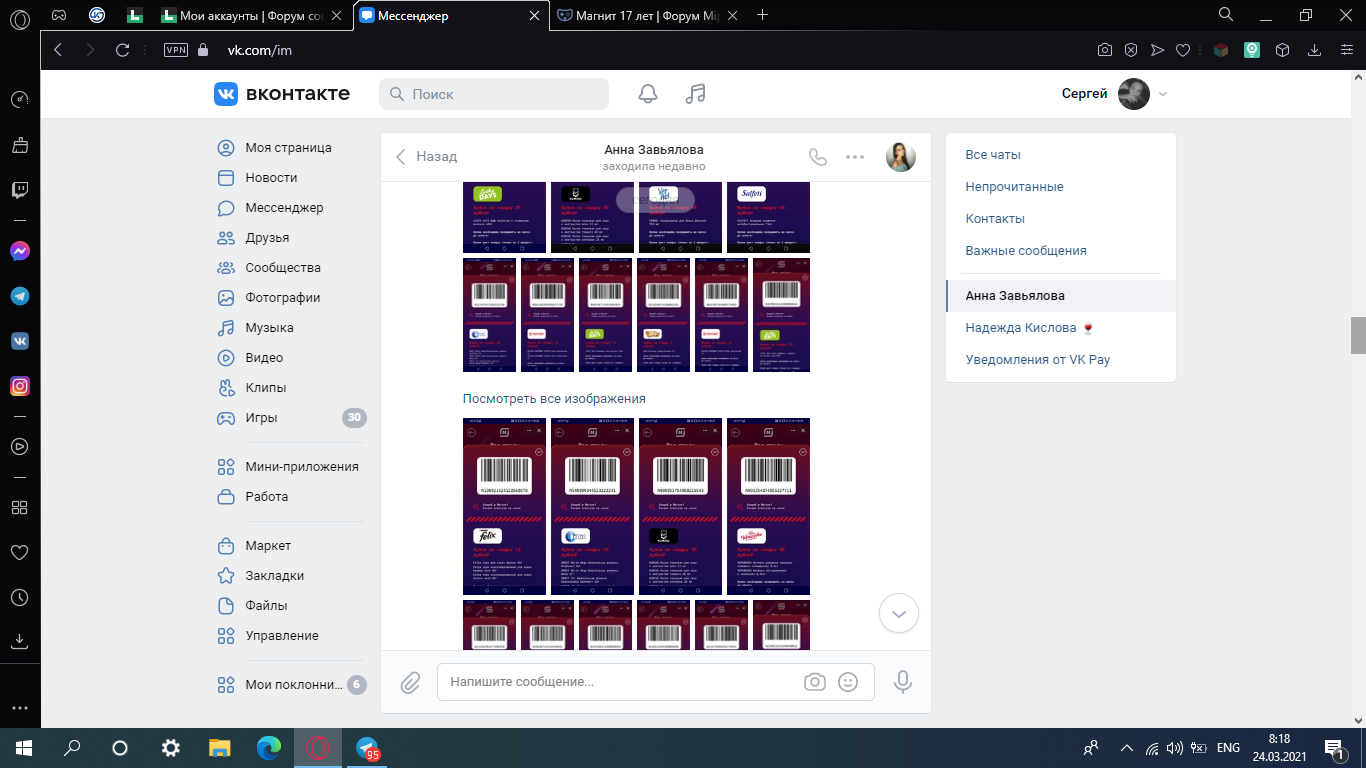The image size is (1366, 768).
Task: Reload the vk.com page
Action: [x=123, y=50]
